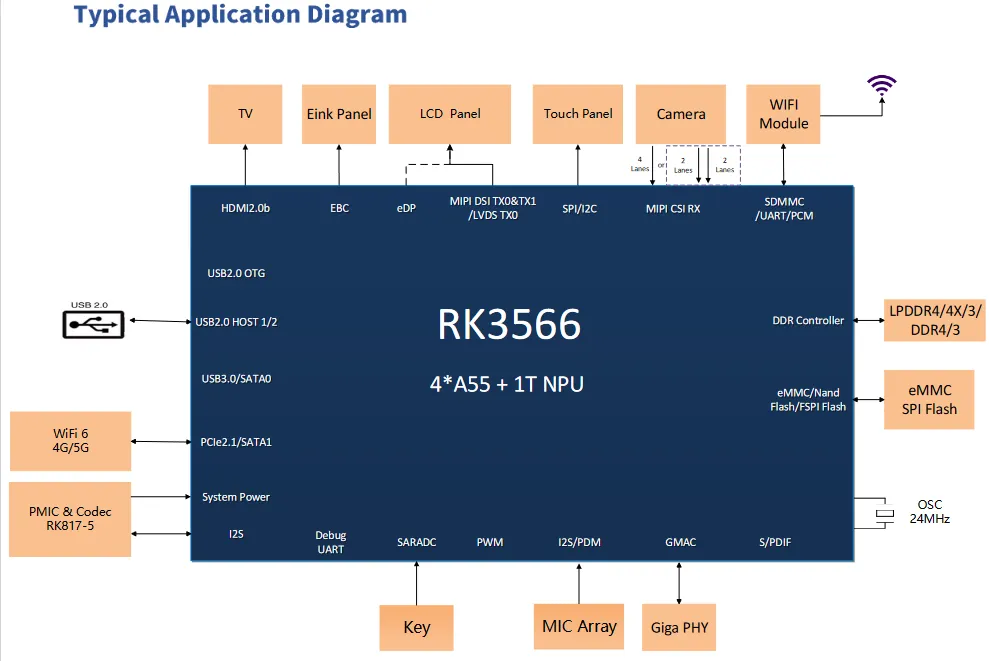Select the "PWM" label

pyautogui.click(x=490, y=542)
